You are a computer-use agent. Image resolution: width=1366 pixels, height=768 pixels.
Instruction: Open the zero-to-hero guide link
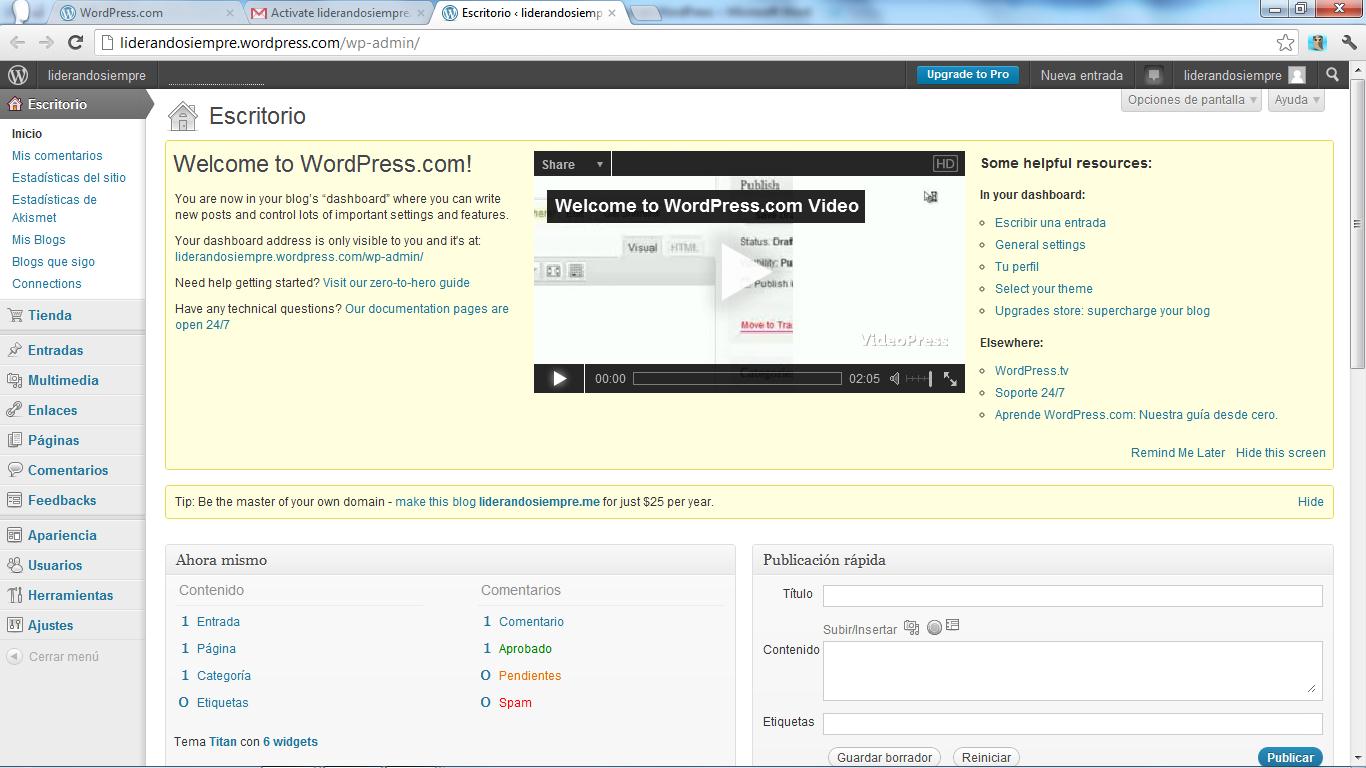coord(396,283)
